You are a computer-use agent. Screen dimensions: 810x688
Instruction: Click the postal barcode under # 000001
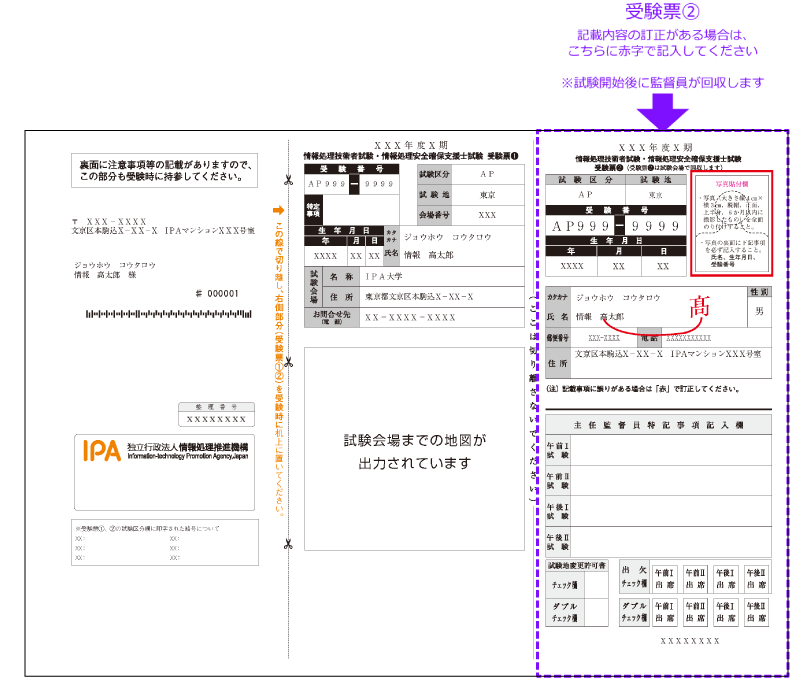pos(164,314)
